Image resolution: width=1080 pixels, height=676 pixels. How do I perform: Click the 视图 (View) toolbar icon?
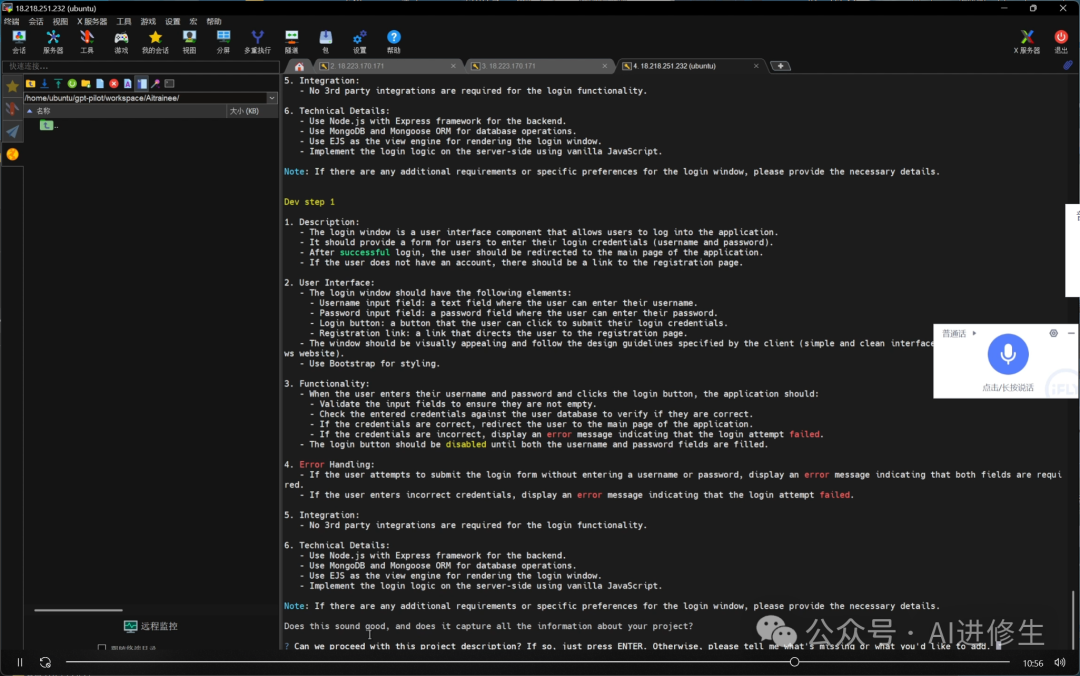point(189,41)
